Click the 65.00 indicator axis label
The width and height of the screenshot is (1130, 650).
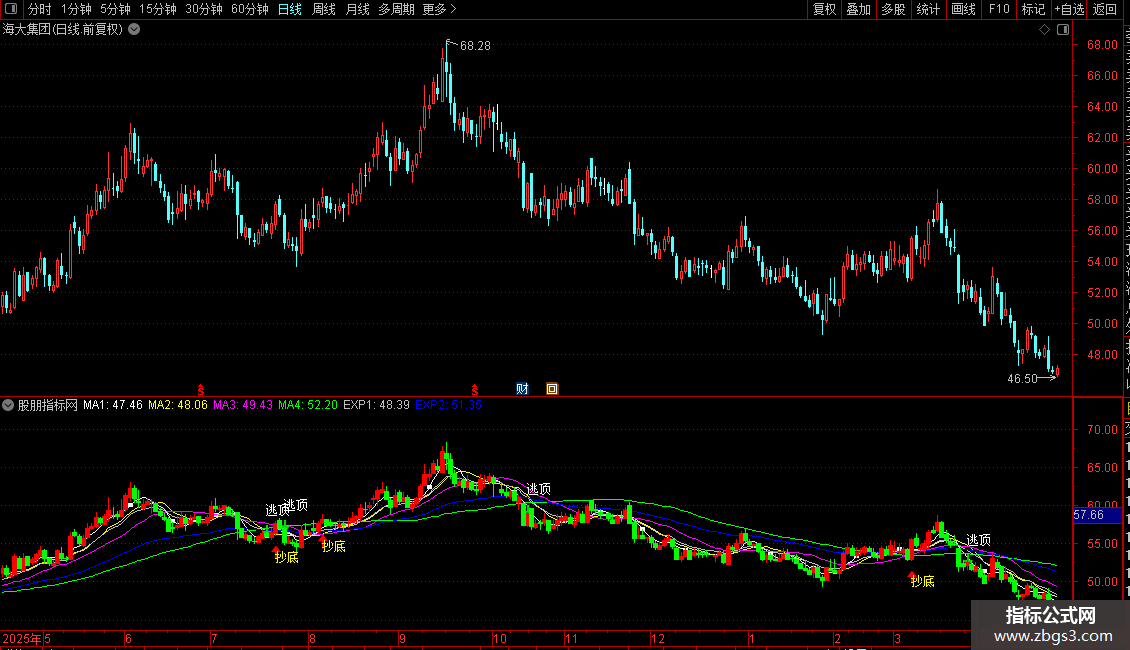click(1102, 468)
